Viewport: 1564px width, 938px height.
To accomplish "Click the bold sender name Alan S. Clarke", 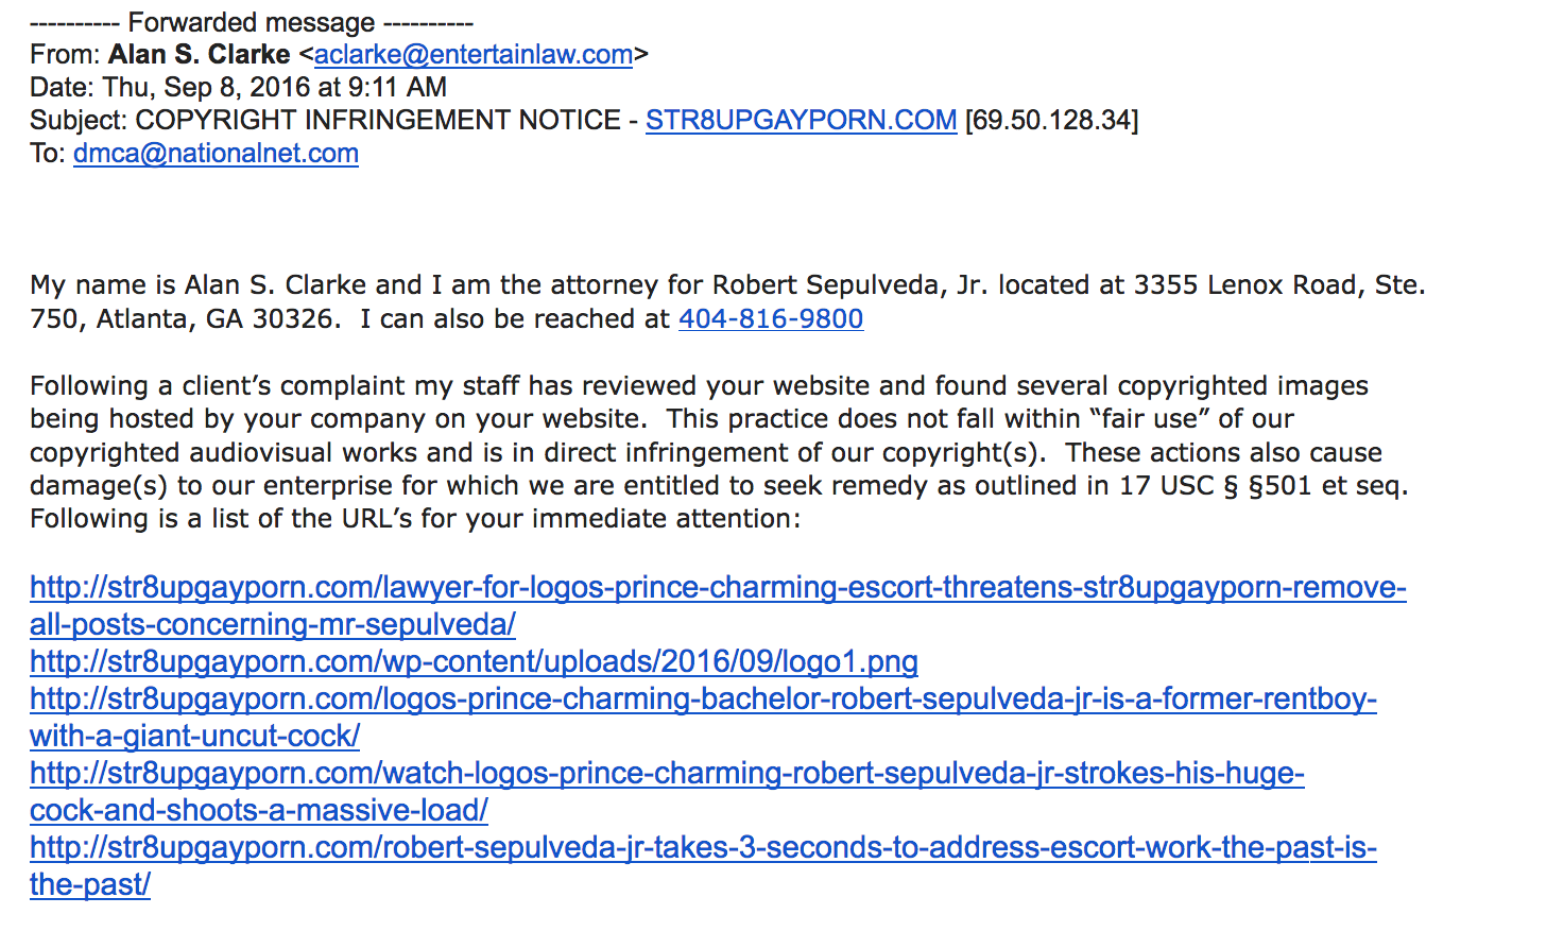I will pyautogui.click(x=199, y=54).
